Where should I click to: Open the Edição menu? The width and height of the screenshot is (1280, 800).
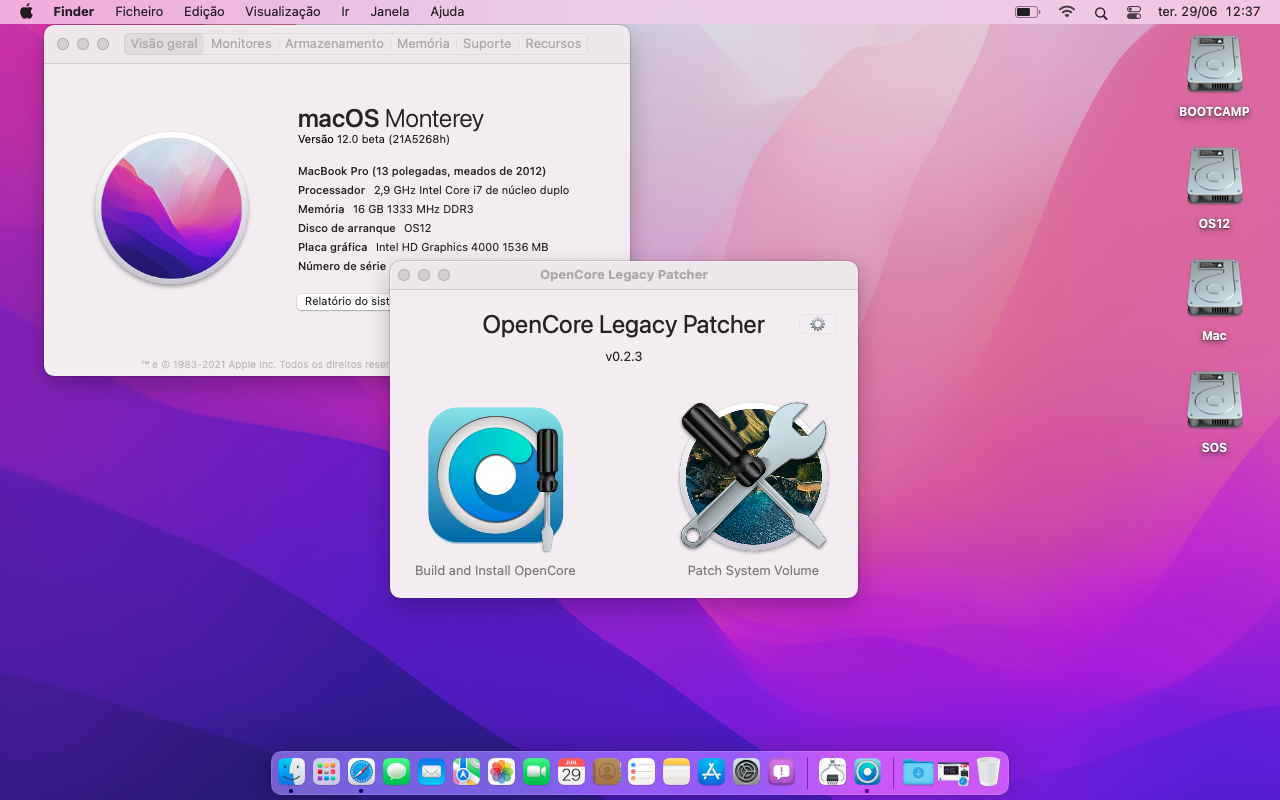[x=204, y=12]
